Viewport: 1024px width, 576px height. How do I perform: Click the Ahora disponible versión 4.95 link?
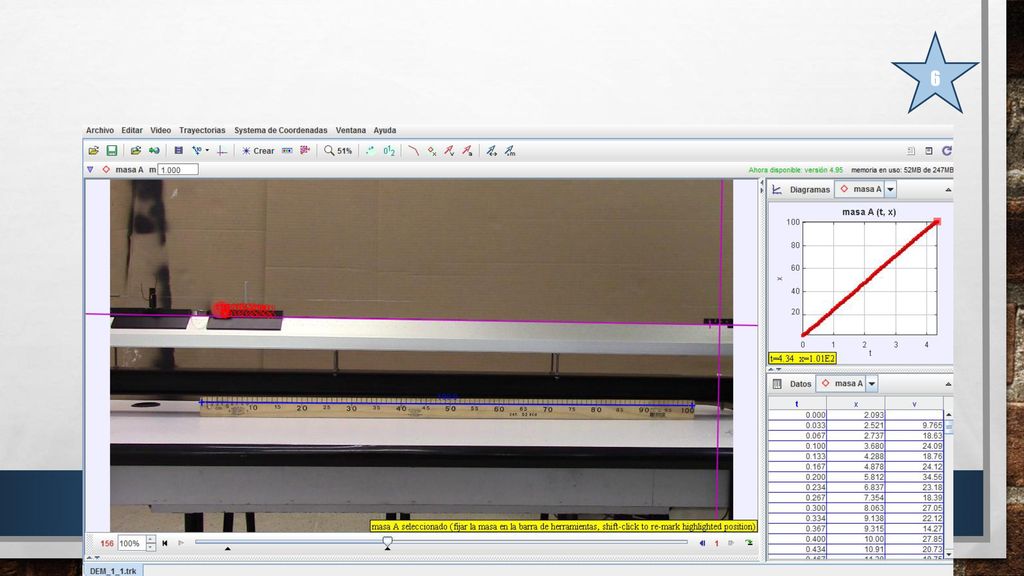tap(795, 170)
